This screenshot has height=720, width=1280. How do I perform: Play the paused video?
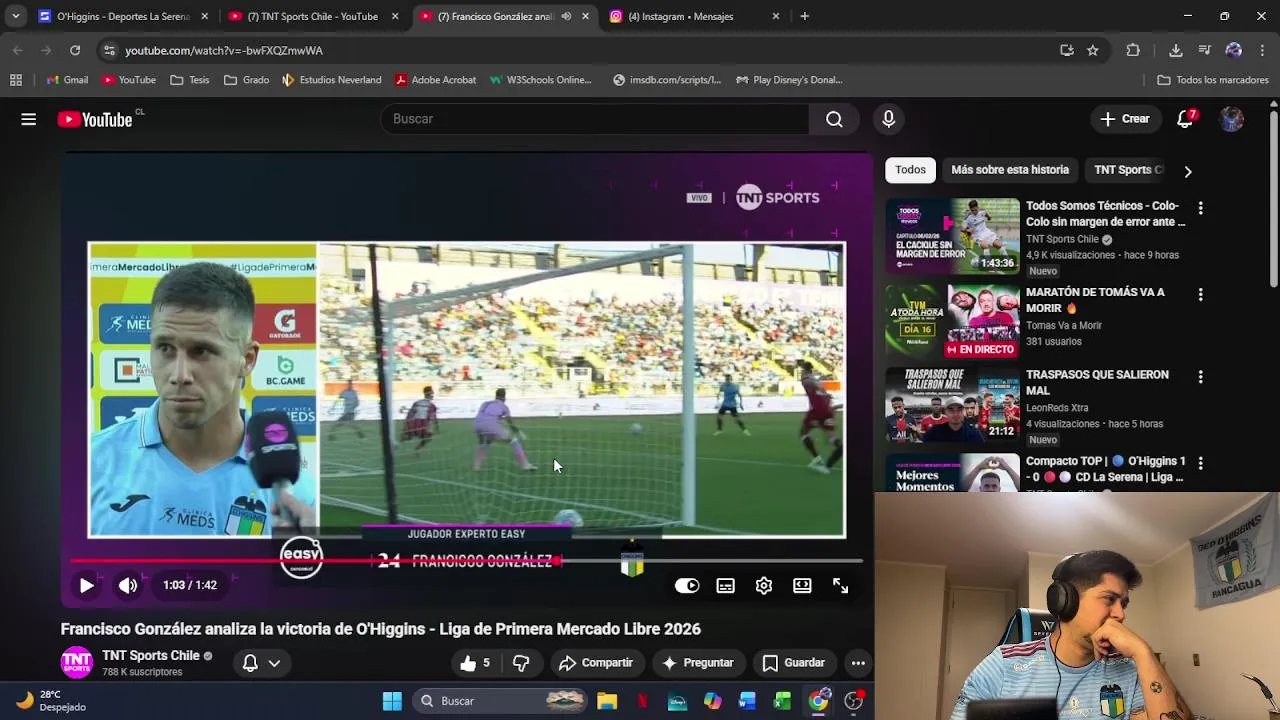(x=86, y=586)
